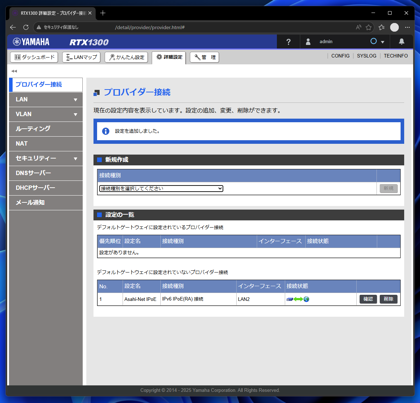Collapse sidebar with double-arrow icon
The width and height of the screenshot is (420, 403).
tap(14, 71)
